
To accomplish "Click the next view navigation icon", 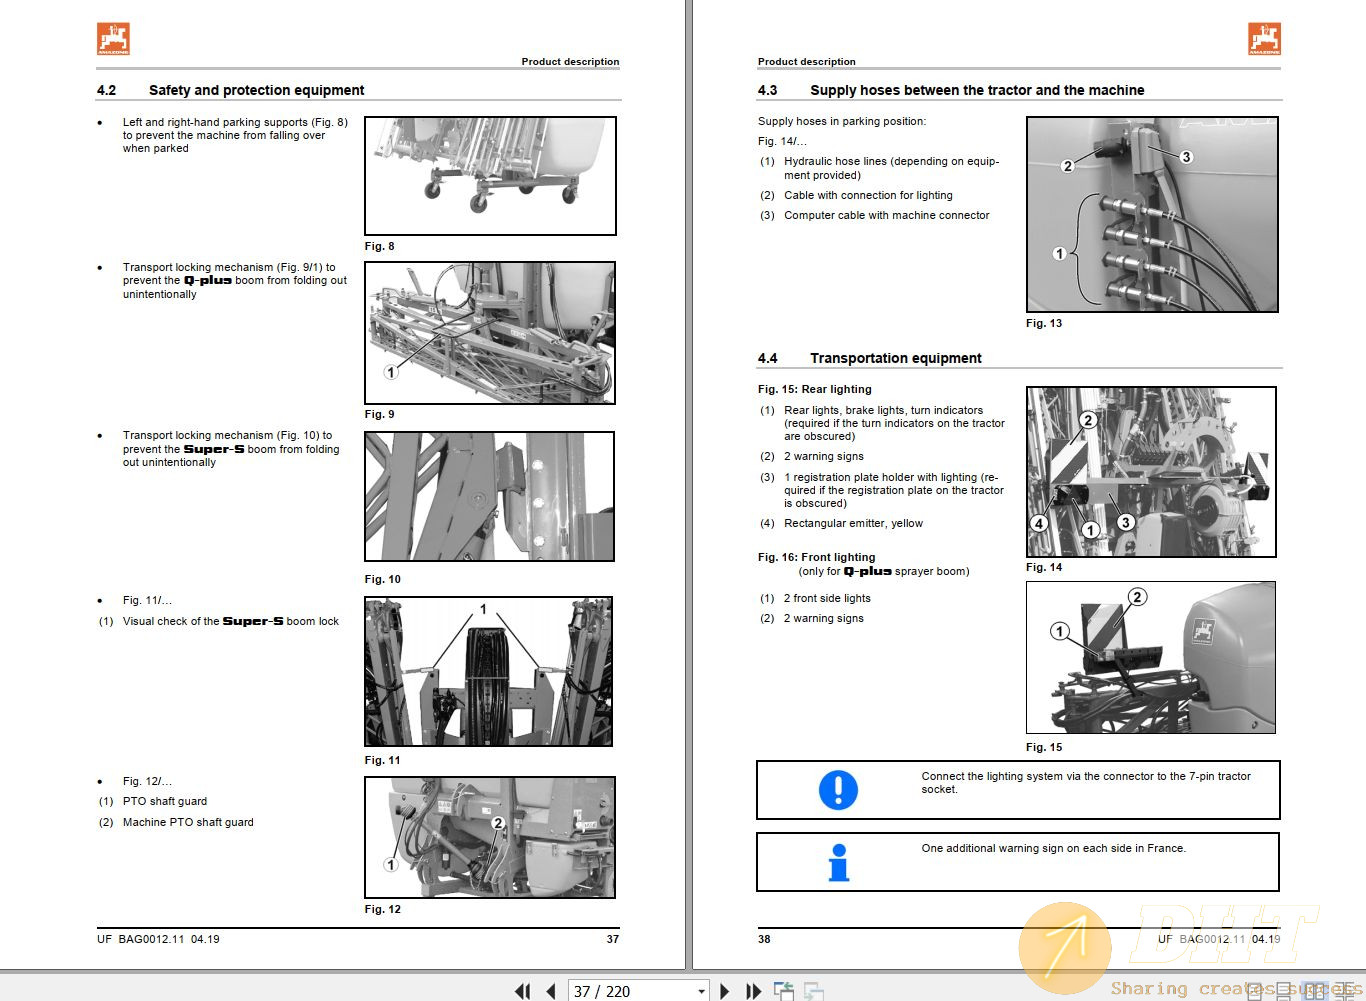I will 814,991.
